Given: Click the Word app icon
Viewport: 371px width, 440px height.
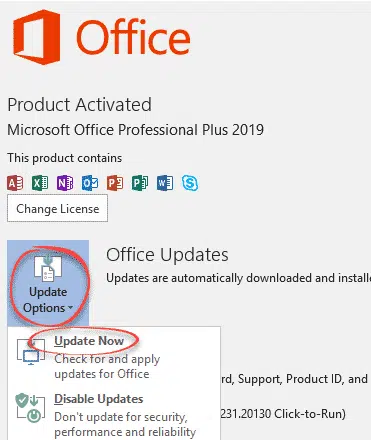Looking at the screenshot, I should pos(165,183).
